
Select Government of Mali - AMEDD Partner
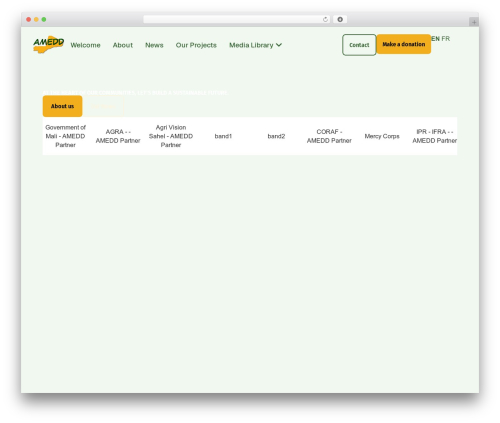point(65,136)
